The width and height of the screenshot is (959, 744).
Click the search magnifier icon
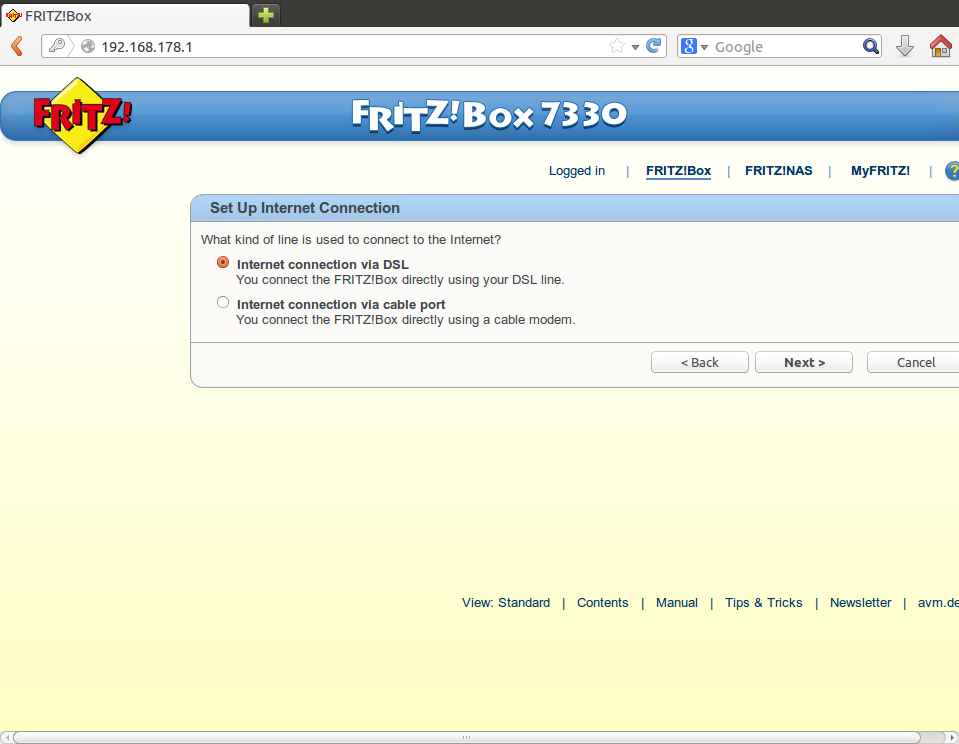pyautogui.click(x=870, y=46)
